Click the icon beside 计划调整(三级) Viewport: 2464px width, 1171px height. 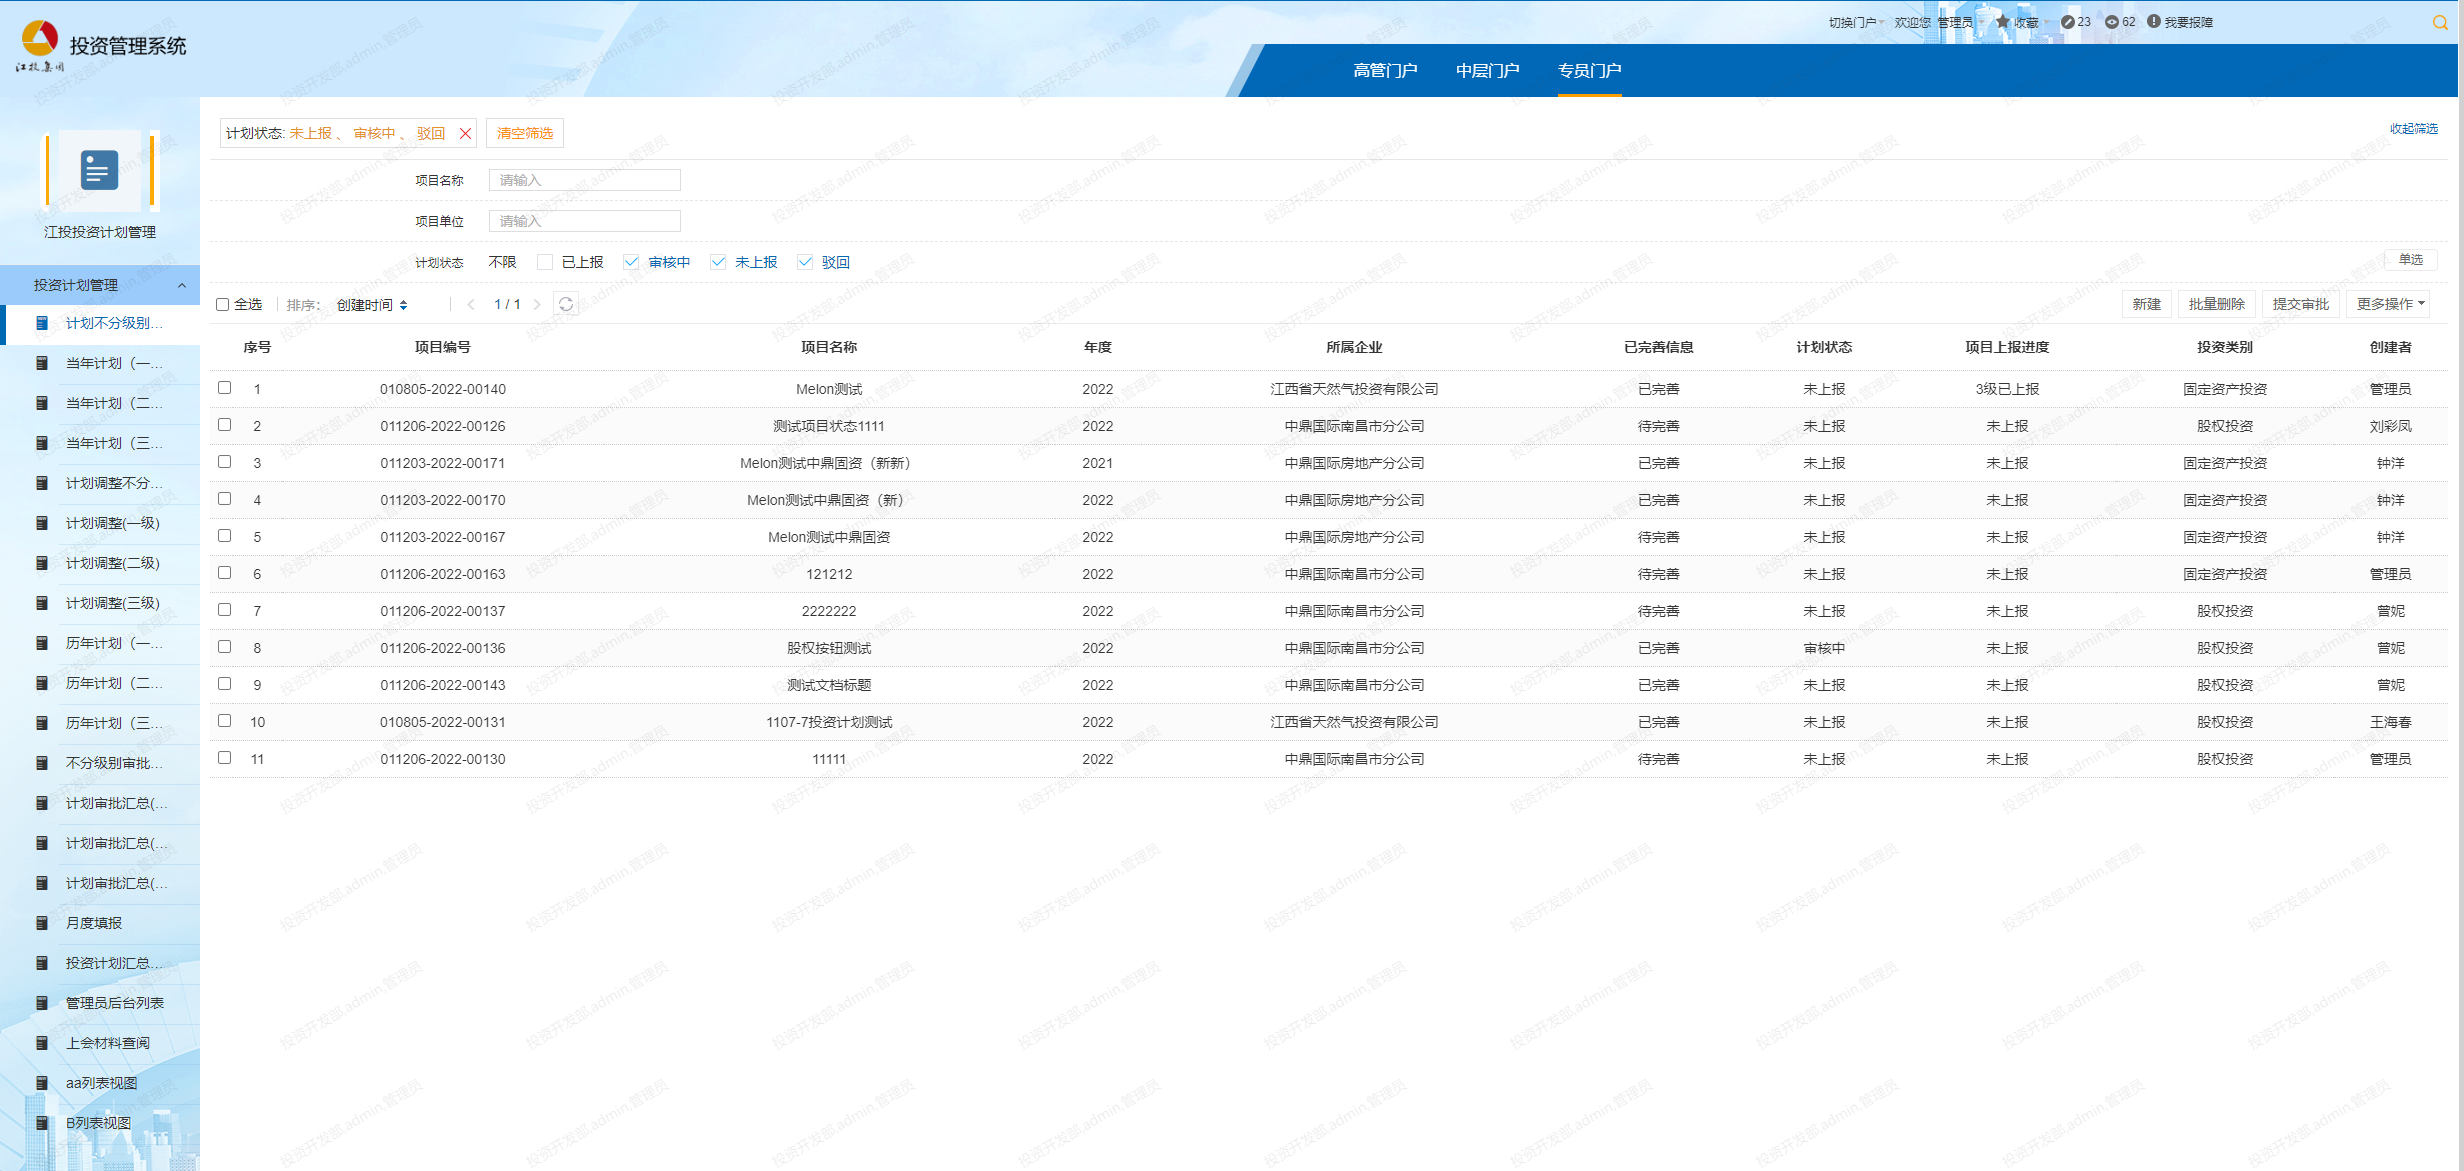pos(42,603)
